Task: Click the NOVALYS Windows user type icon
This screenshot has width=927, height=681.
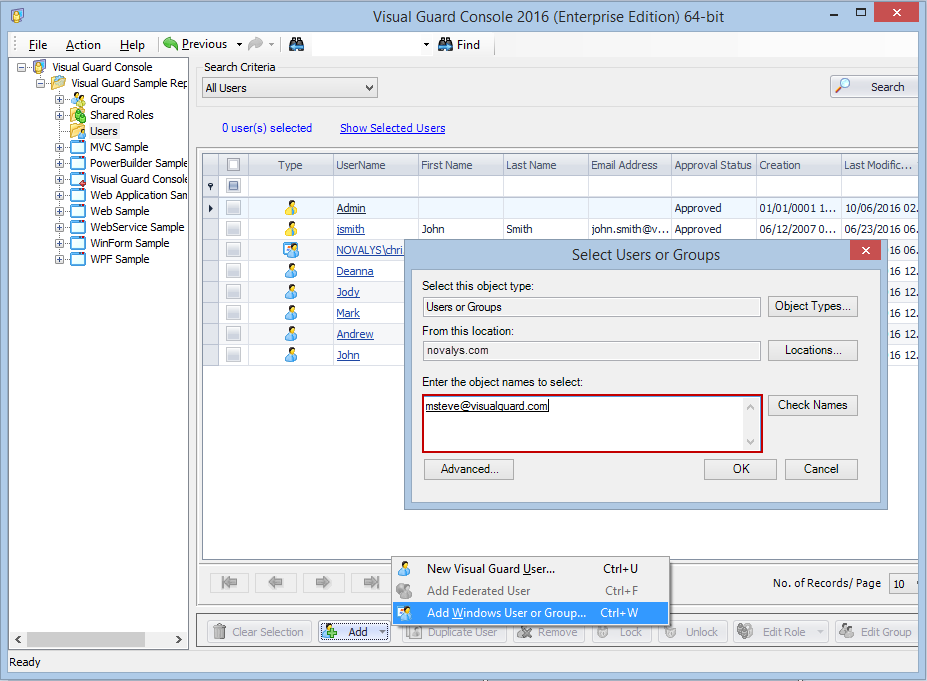Action: coord(291,250)
